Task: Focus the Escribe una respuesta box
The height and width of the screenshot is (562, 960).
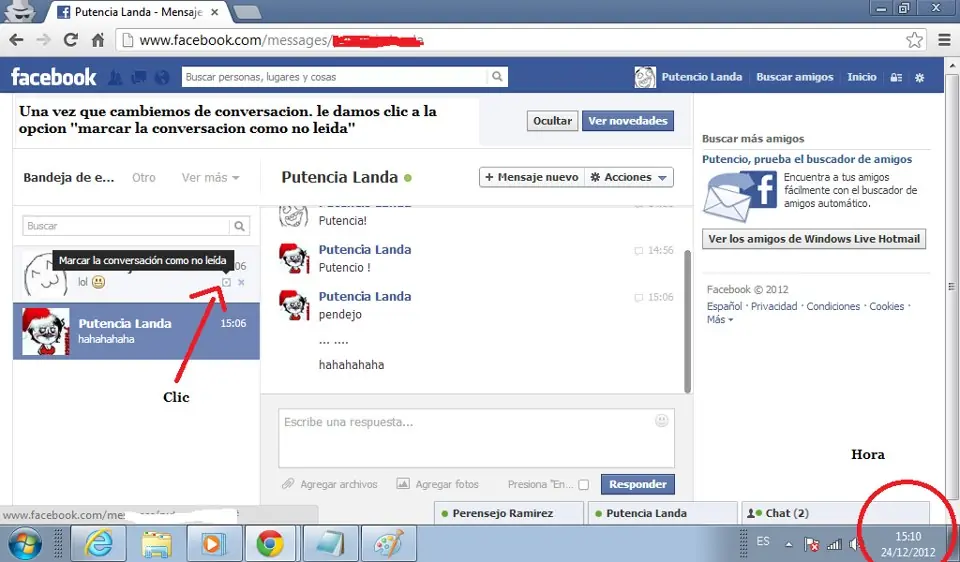Action: tap(476, 438)
